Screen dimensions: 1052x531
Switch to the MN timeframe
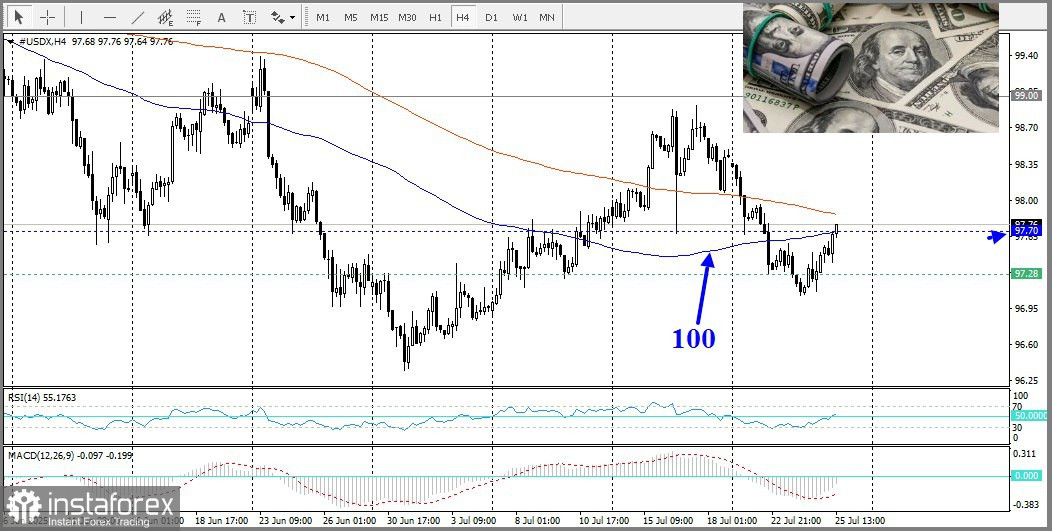pyautogui.click(x=547, y=17)
